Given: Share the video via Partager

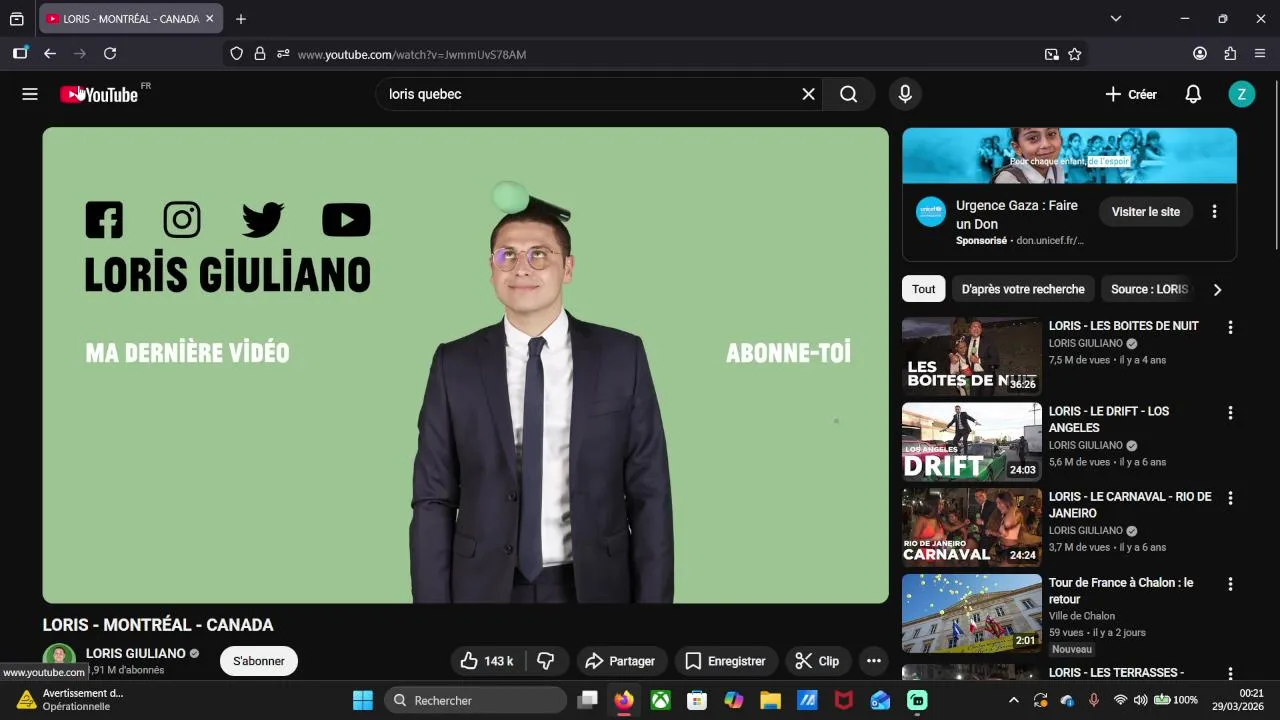Looking at the screenshot, I should tap(621, 661).
